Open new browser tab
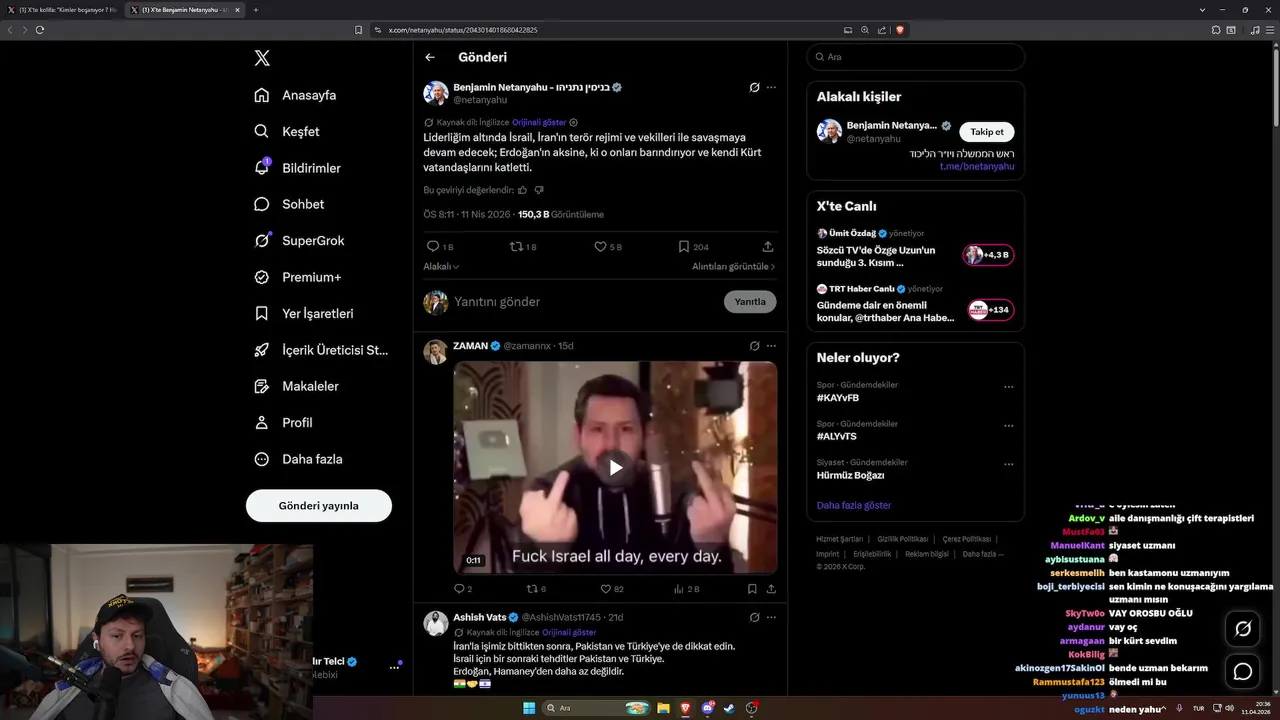 click(x=256, y=10)
